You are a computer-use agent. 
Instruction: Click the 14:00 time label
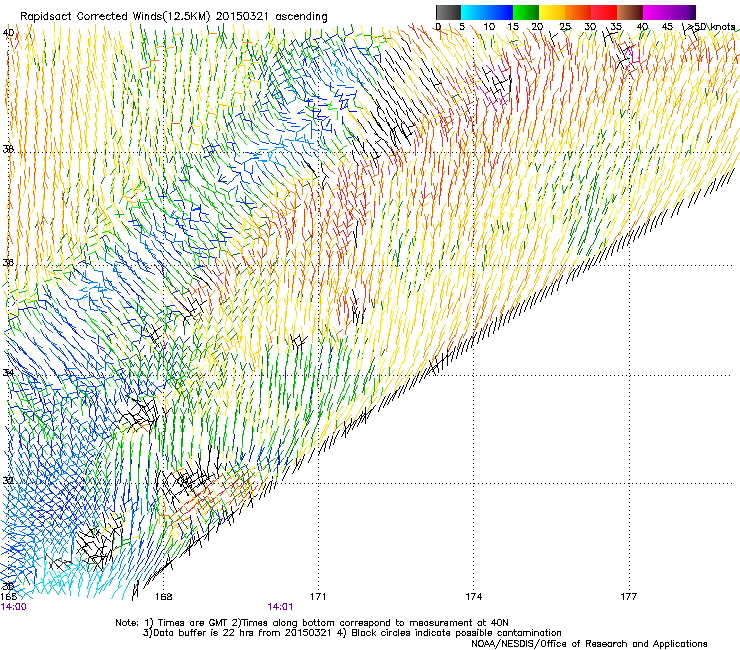tap(13, 607)
